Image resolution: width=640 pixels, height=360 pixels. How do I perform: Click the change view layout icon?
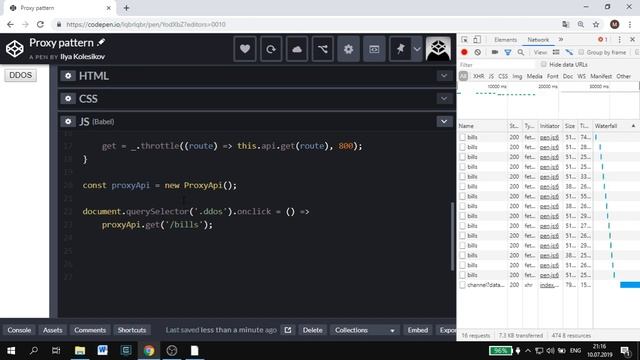point(374,49)
